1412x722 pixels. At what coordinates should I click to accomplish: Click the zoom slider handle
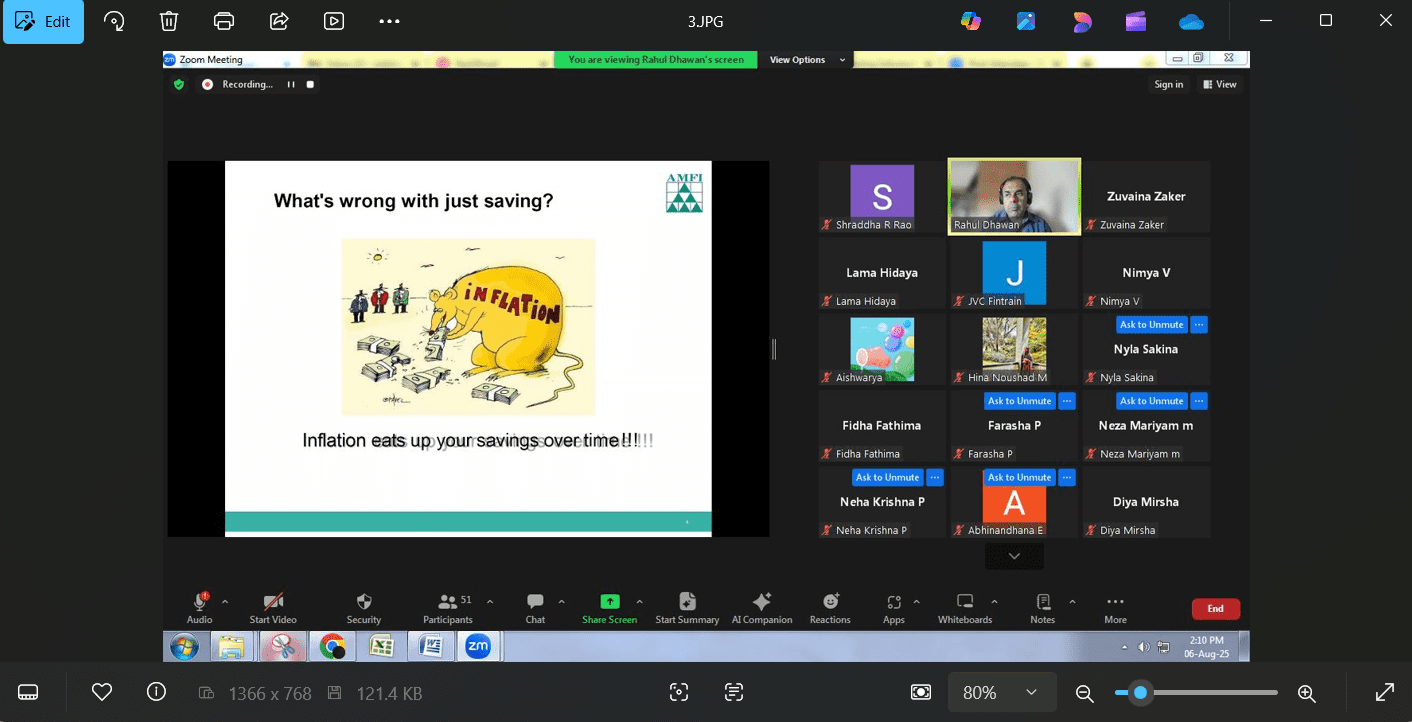(x=1140, y=692)
